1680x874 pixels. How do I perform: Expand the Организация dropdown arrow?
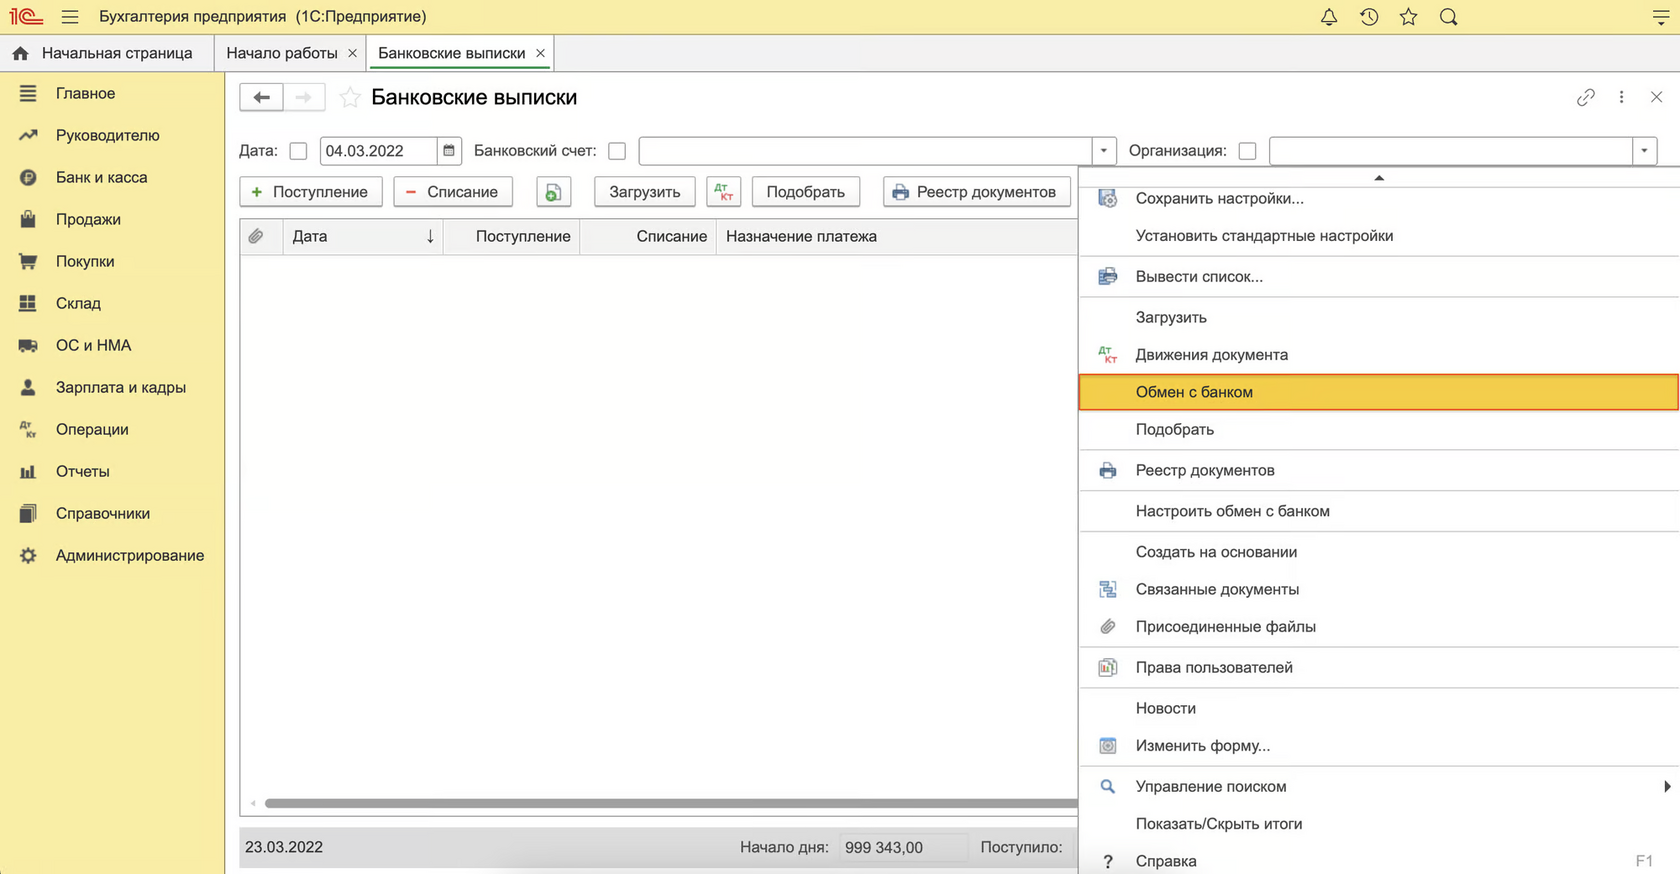[x=1645, y=151]
